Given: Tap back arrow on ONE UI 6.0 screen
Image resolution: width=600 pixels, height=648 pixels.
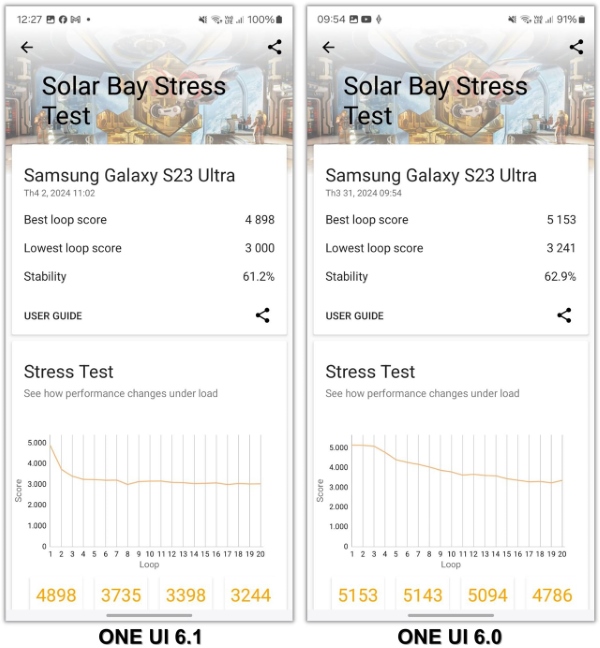Looking at the screenshot, I should pos(328,47).
